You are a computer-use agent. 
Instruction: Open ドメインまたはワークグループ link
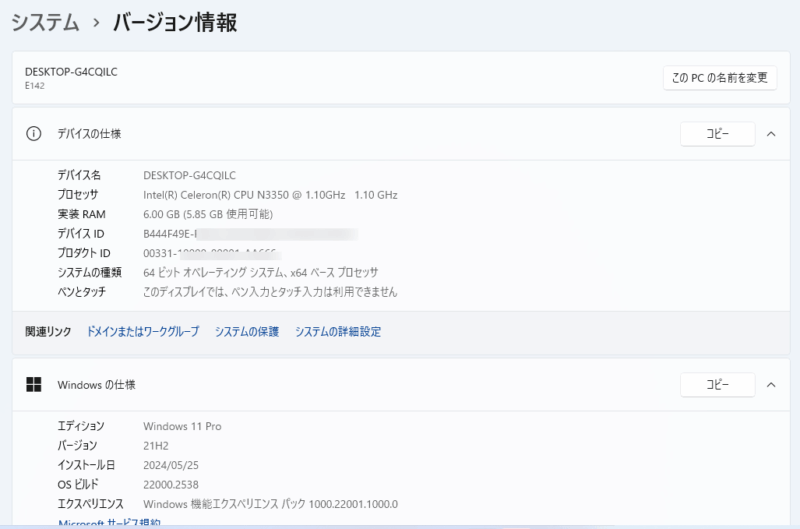[143, 332]
